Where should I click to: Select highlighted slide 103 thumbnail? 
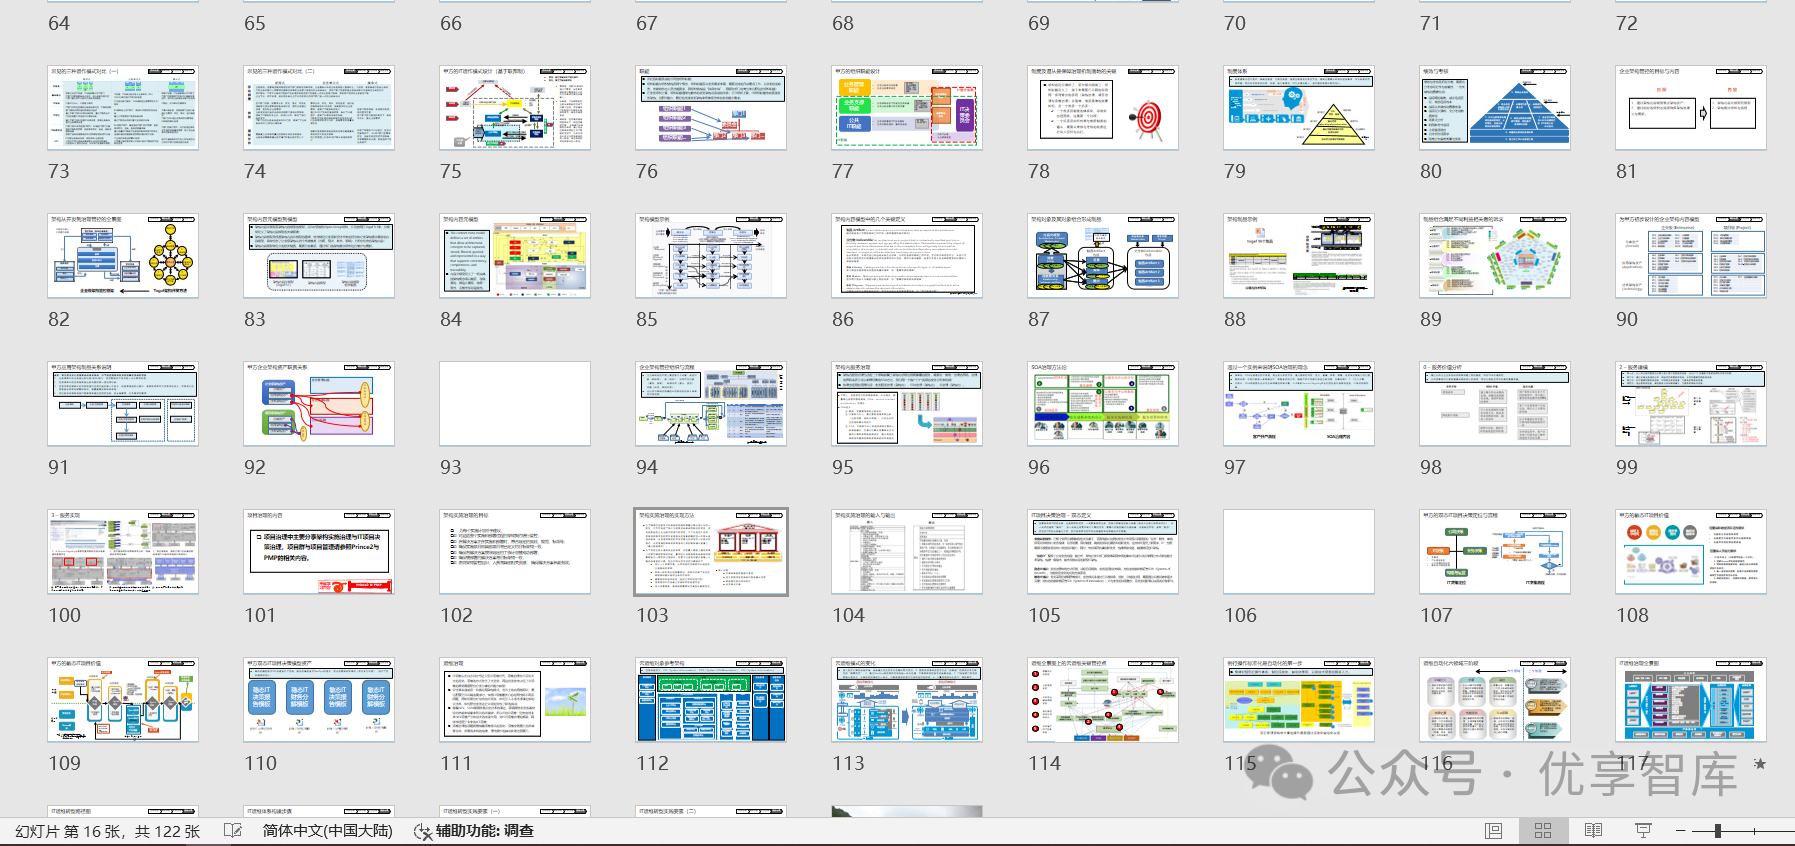pos(711,552)
